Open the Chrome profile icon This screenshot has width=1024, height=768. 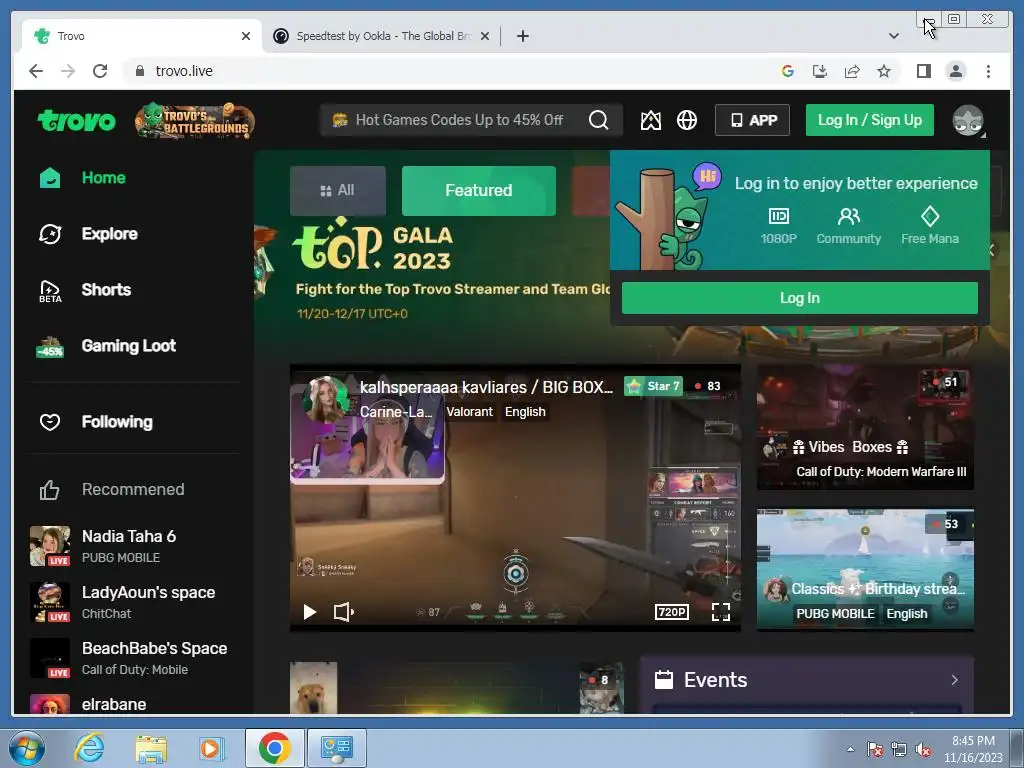click(x=955, y=71)
